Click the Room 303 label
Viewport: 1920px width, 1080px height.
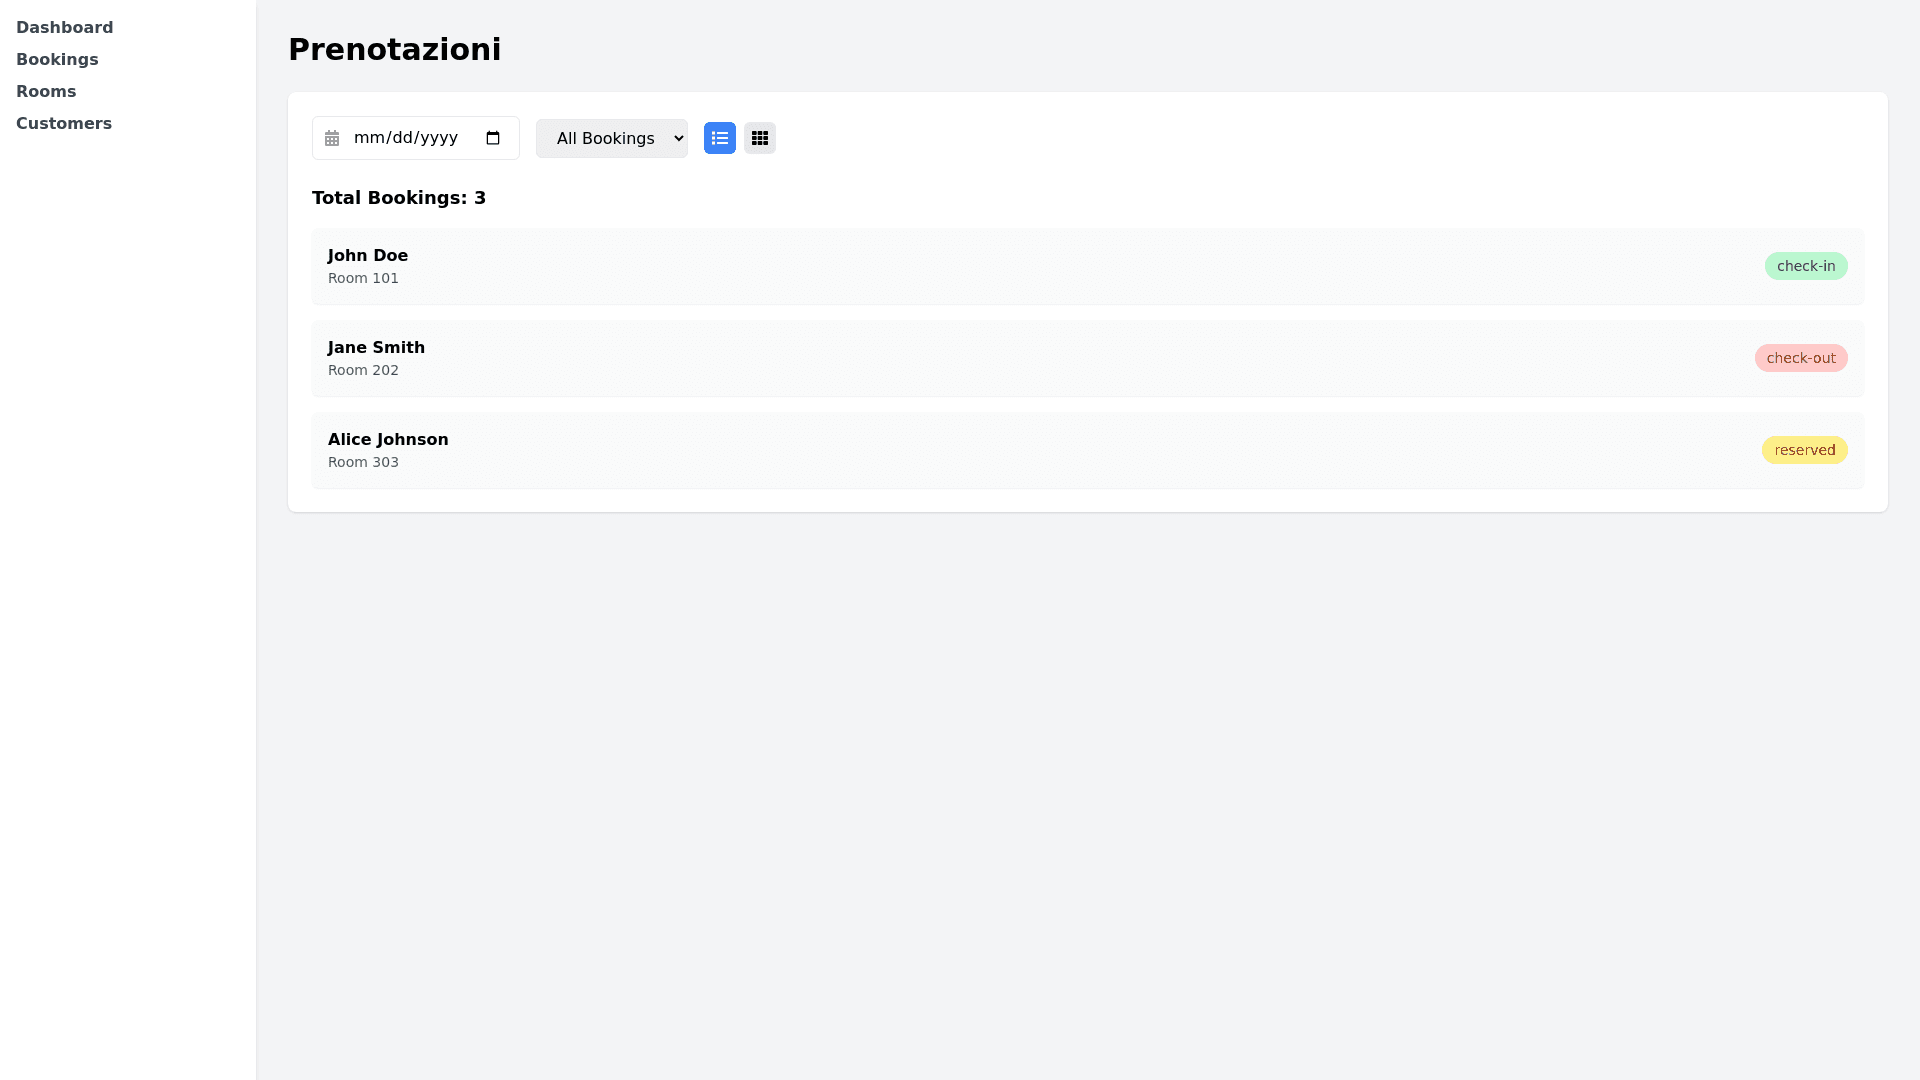363,463
